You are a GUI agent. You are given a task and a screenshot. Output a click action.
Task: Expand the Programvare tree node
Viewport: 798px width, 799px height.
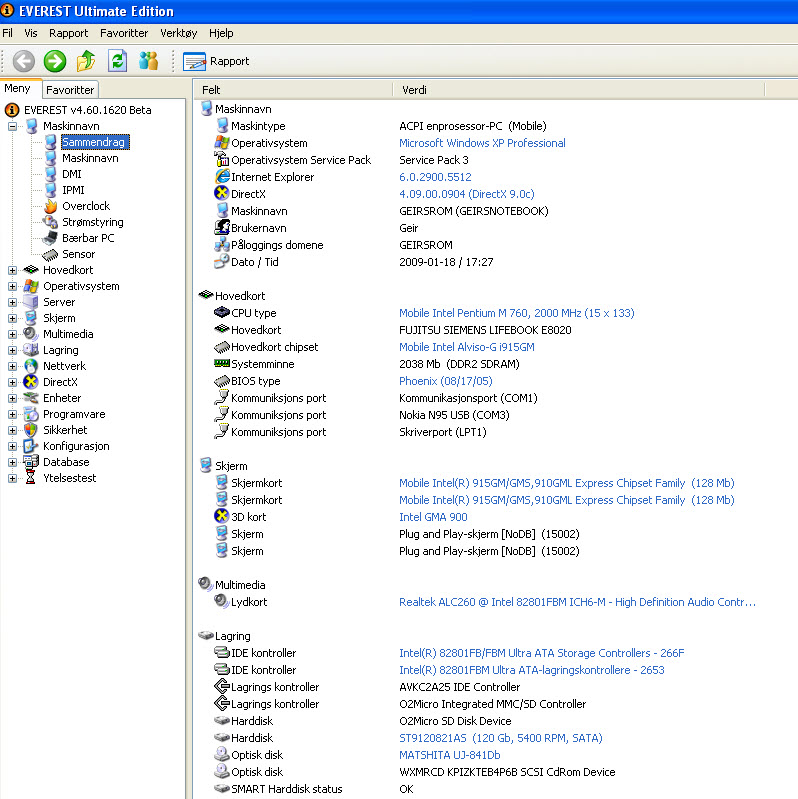point(13,415)
